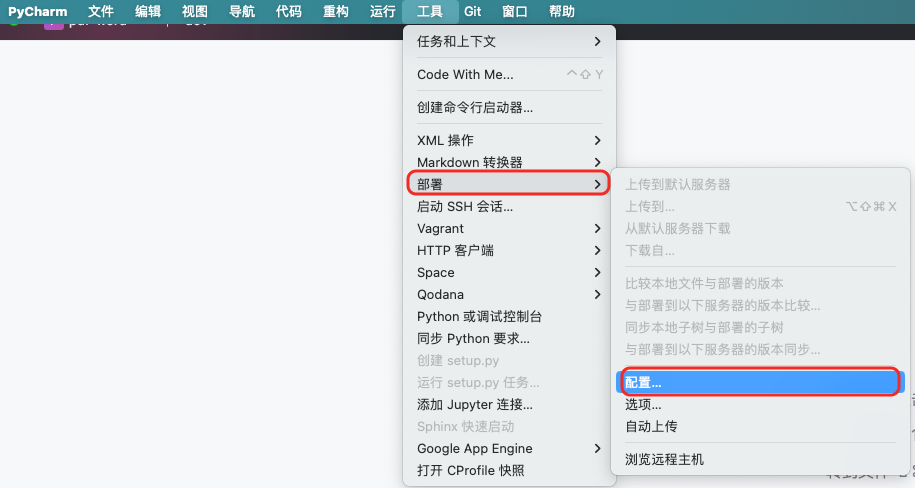
Task: Open the PyCharm application menu
Action: [37, 11]
